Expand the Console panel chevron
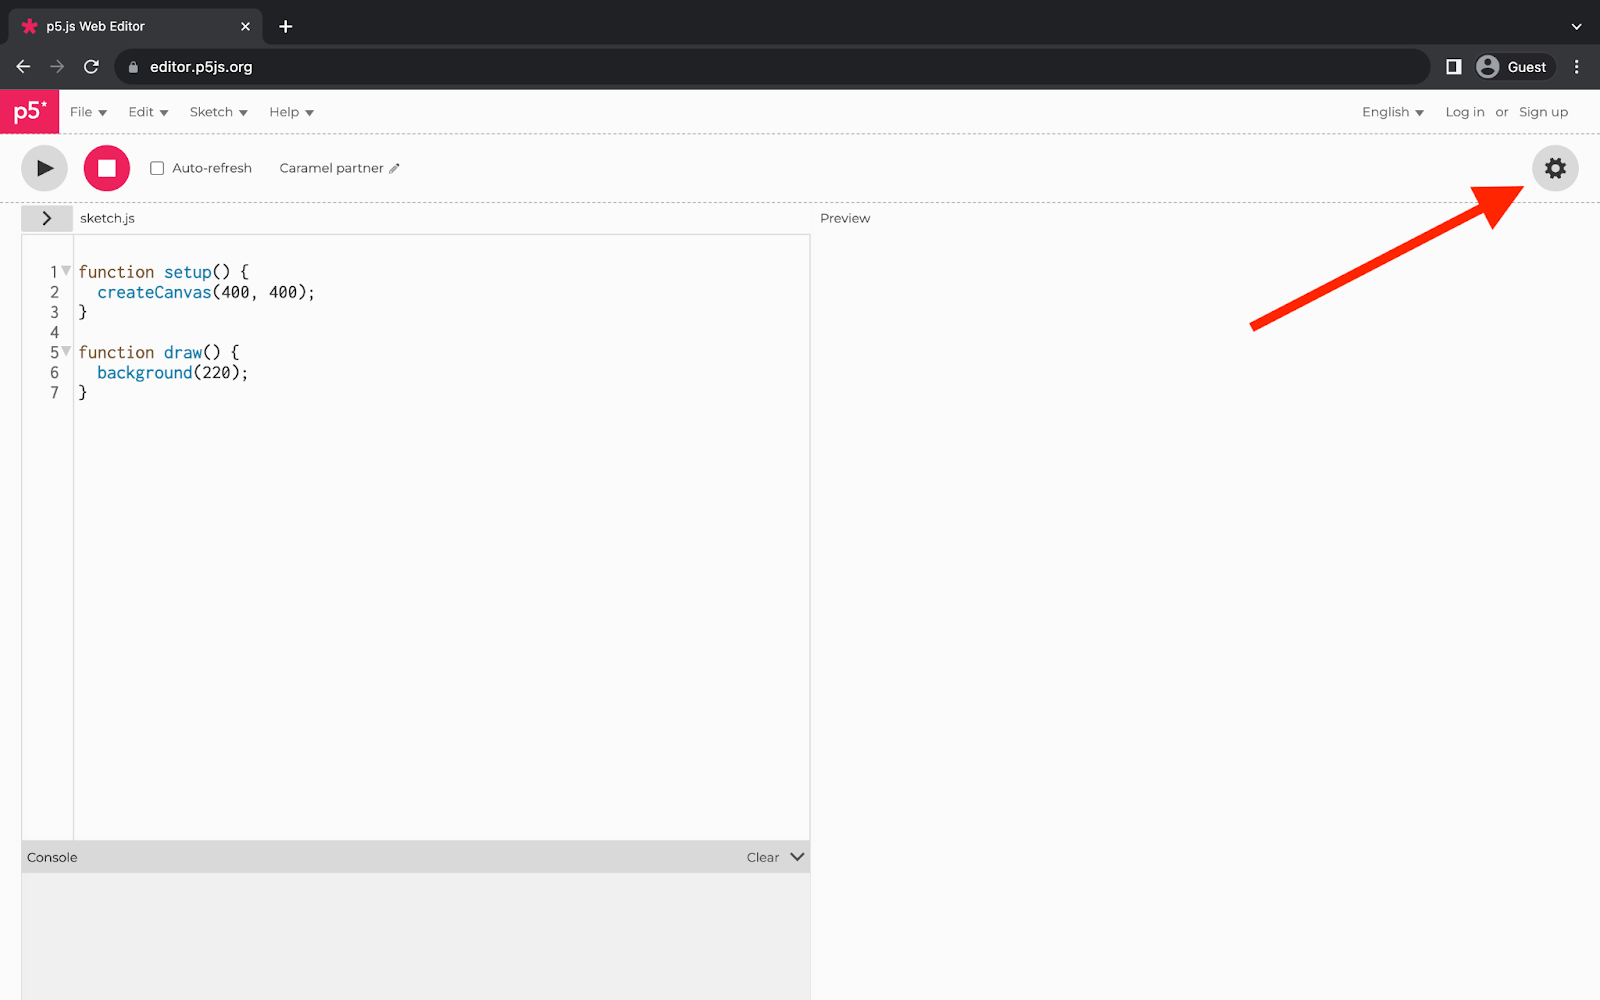The image size is (1600, 1000). [x=796, y=856]
